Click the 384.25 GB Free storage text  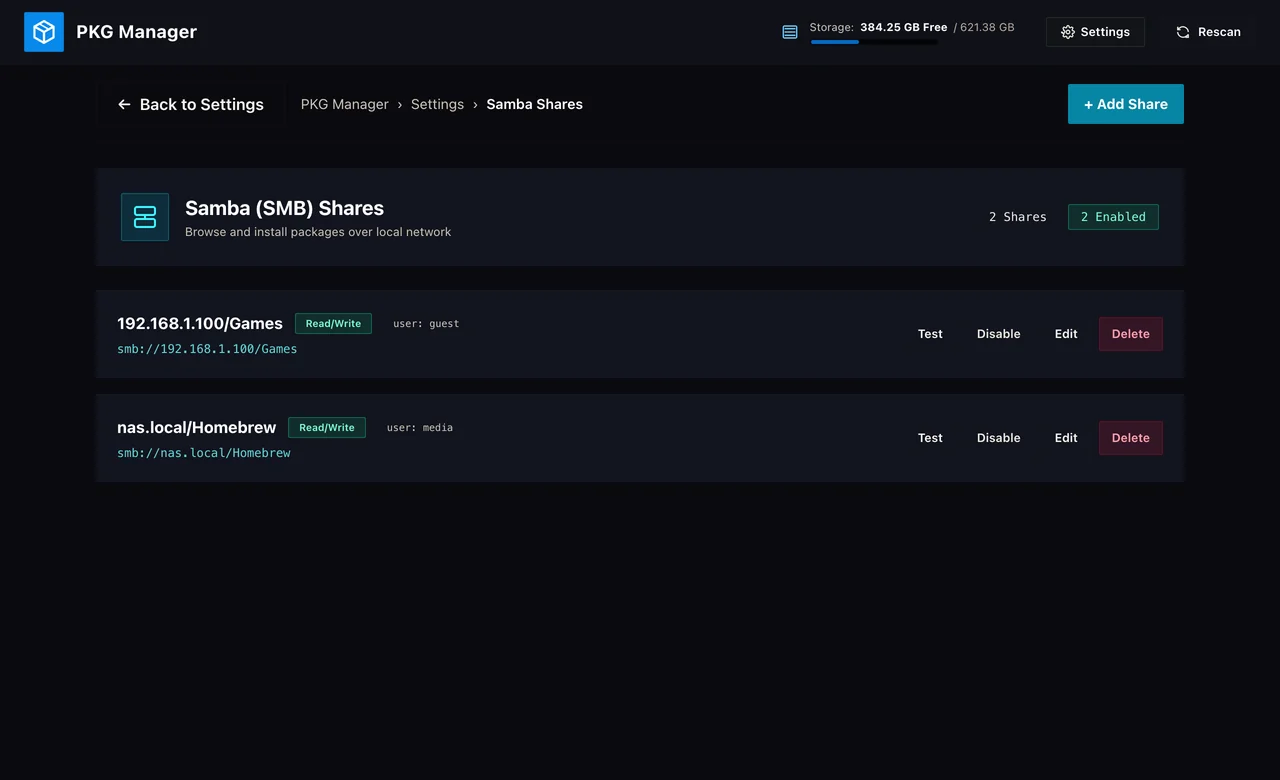(x=904, y=28)
